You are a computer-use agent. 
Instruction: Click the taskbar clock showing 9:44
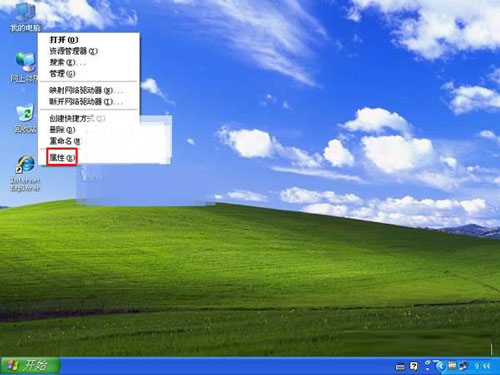point(482,366)
